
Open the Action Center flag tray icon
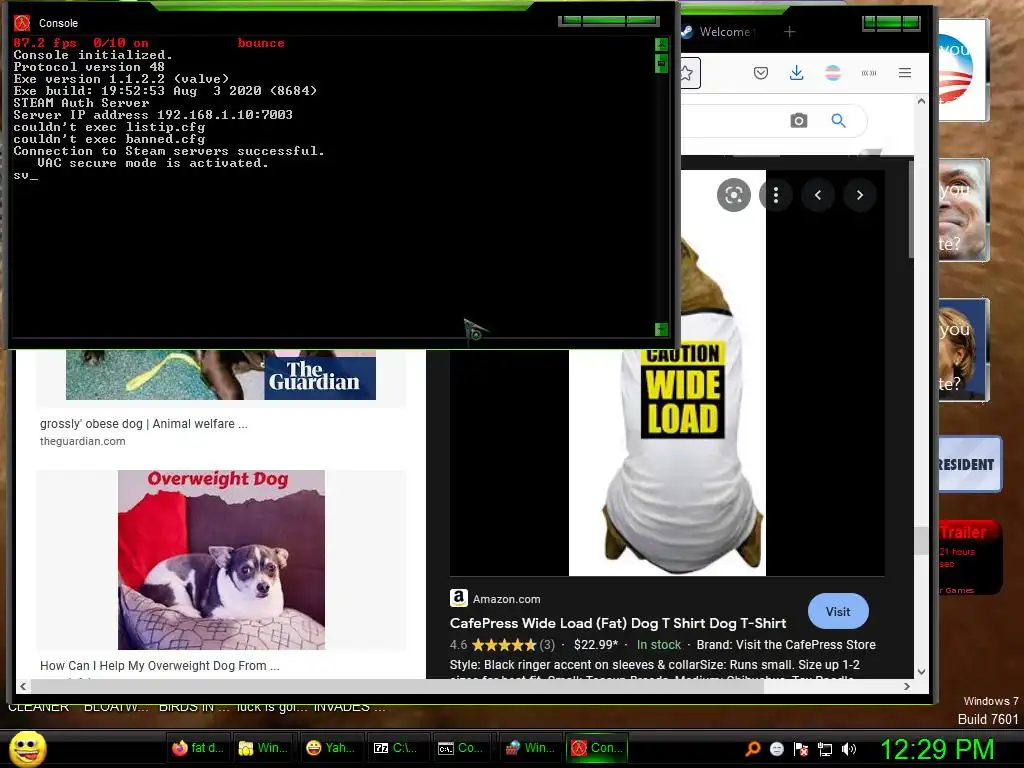801,749
